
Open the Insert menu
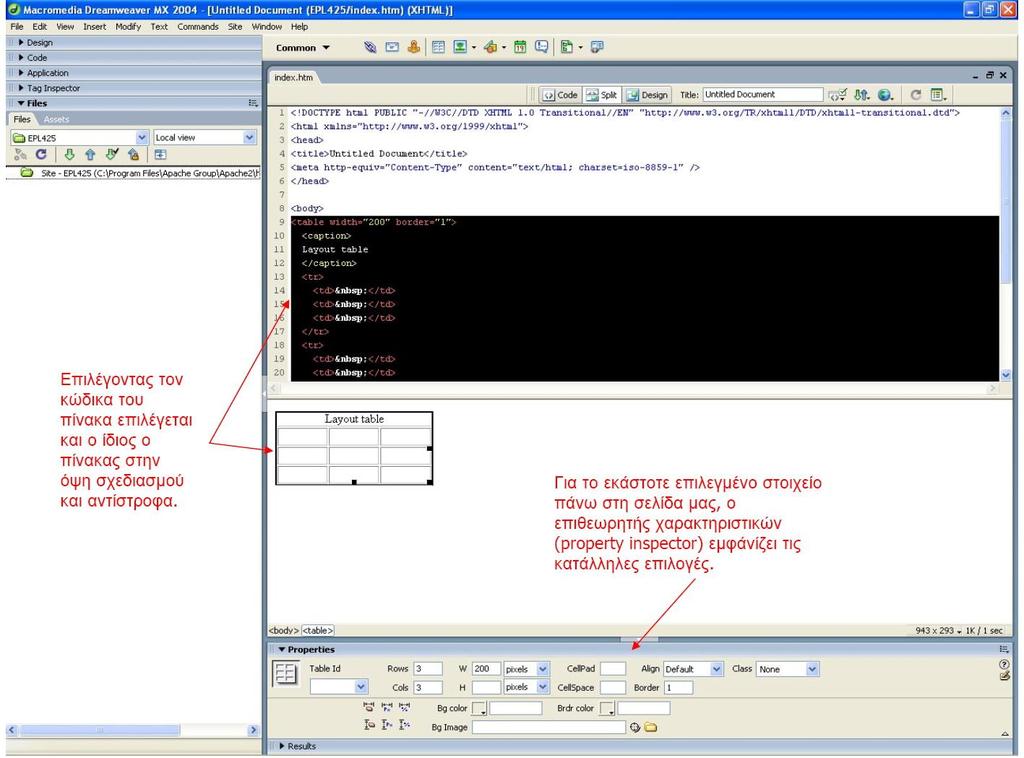click(95, 27)
